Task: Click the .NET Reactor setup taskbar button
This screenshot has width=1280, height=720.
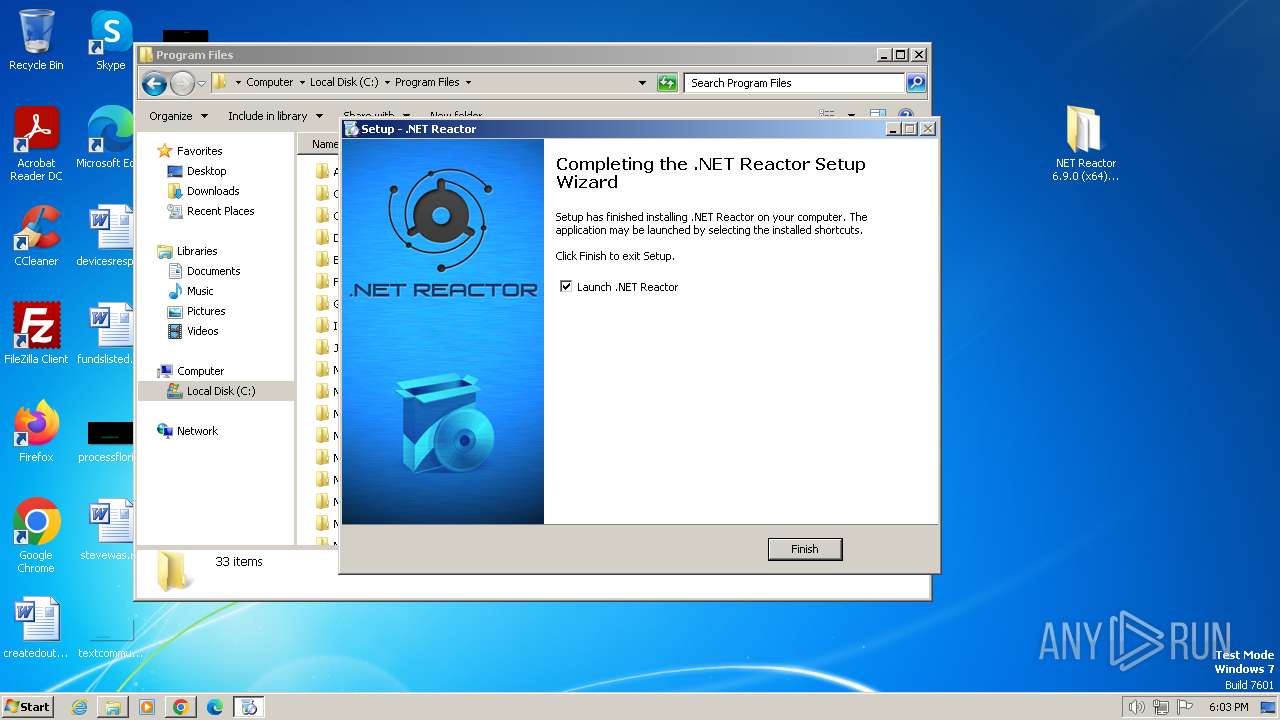Action: (249, 707)
